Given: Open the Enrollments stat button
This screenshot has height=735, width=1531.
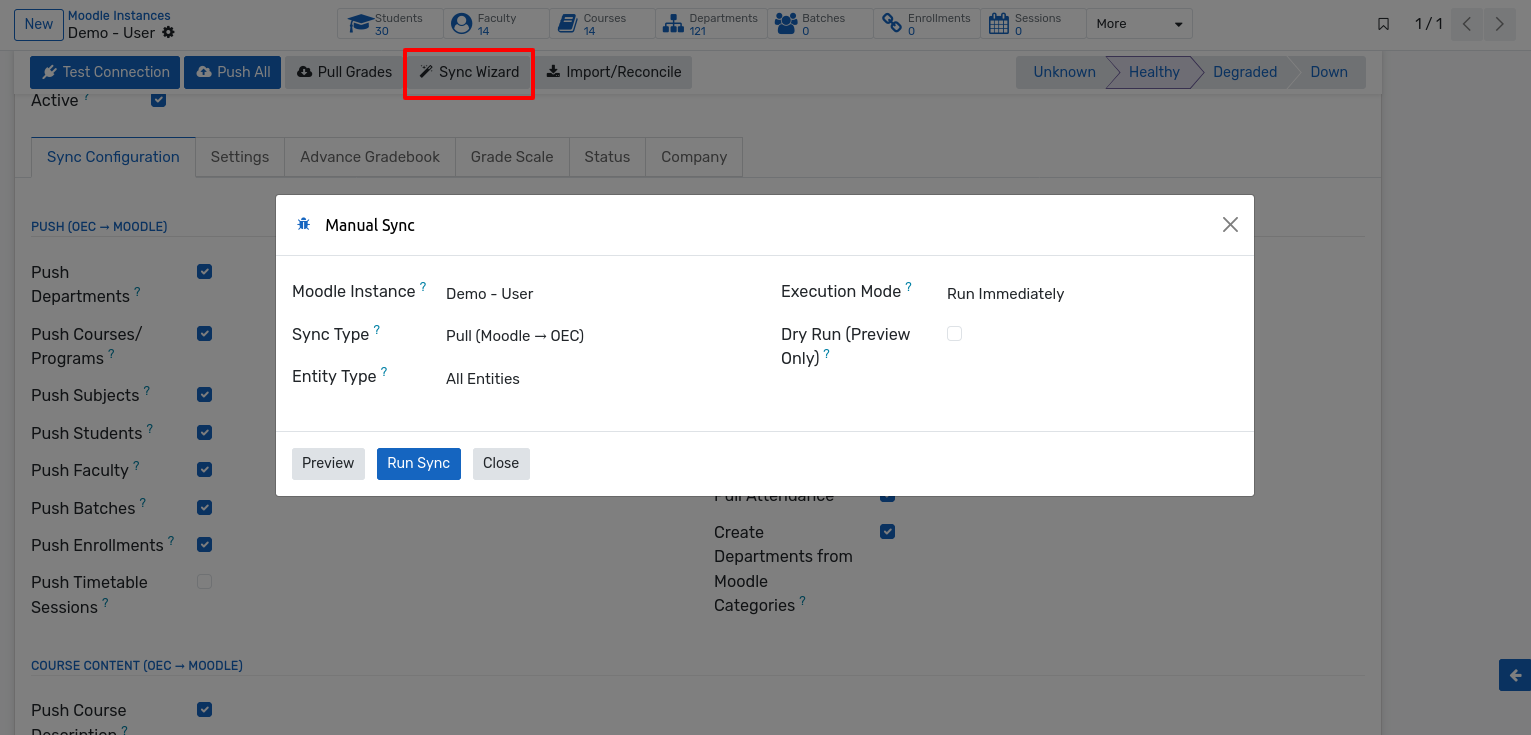Looking at the screenshot, I should tap(926, 24).
